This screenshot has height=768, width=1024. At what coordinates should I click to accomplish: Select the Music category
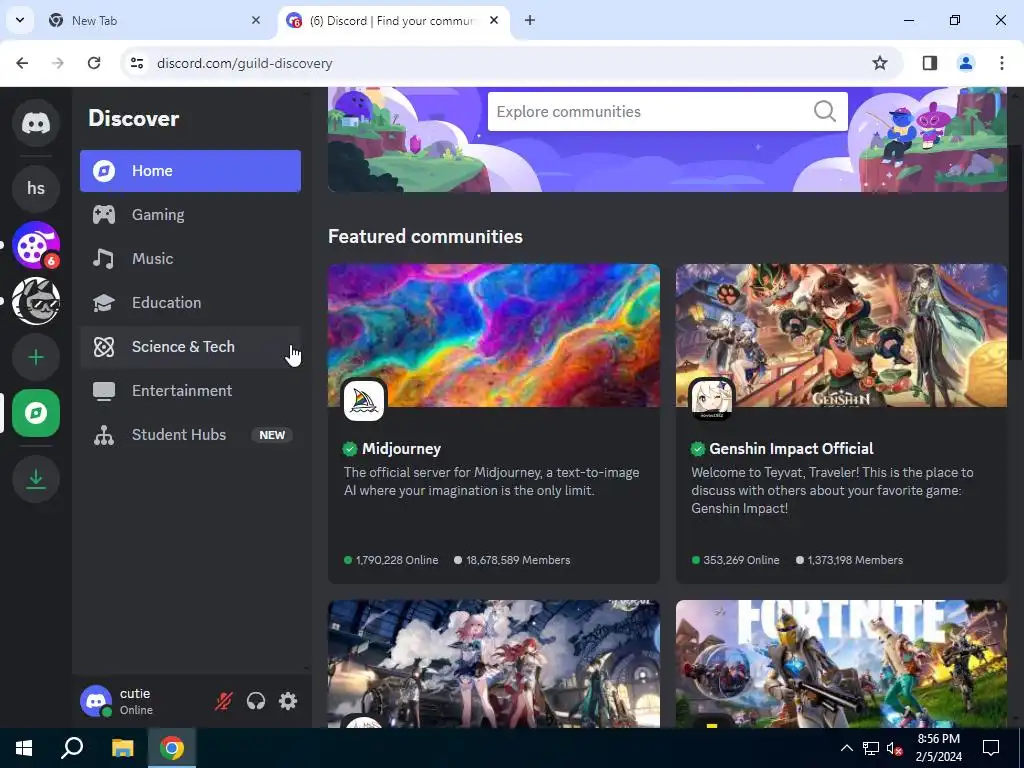(x=191, y=259)
